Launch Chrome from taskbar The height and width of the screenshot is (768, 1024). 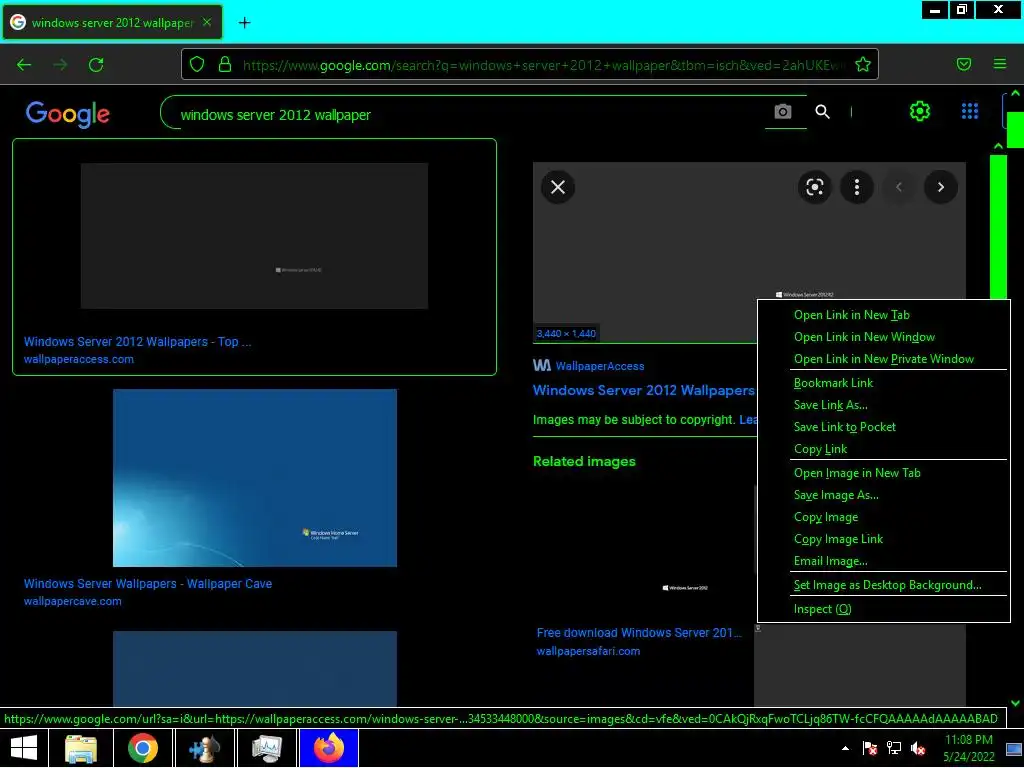click(142, 748)
